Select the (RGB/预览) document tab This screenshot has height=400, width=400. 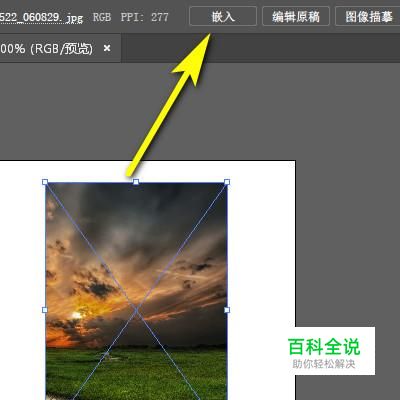[x=60, y=48]
